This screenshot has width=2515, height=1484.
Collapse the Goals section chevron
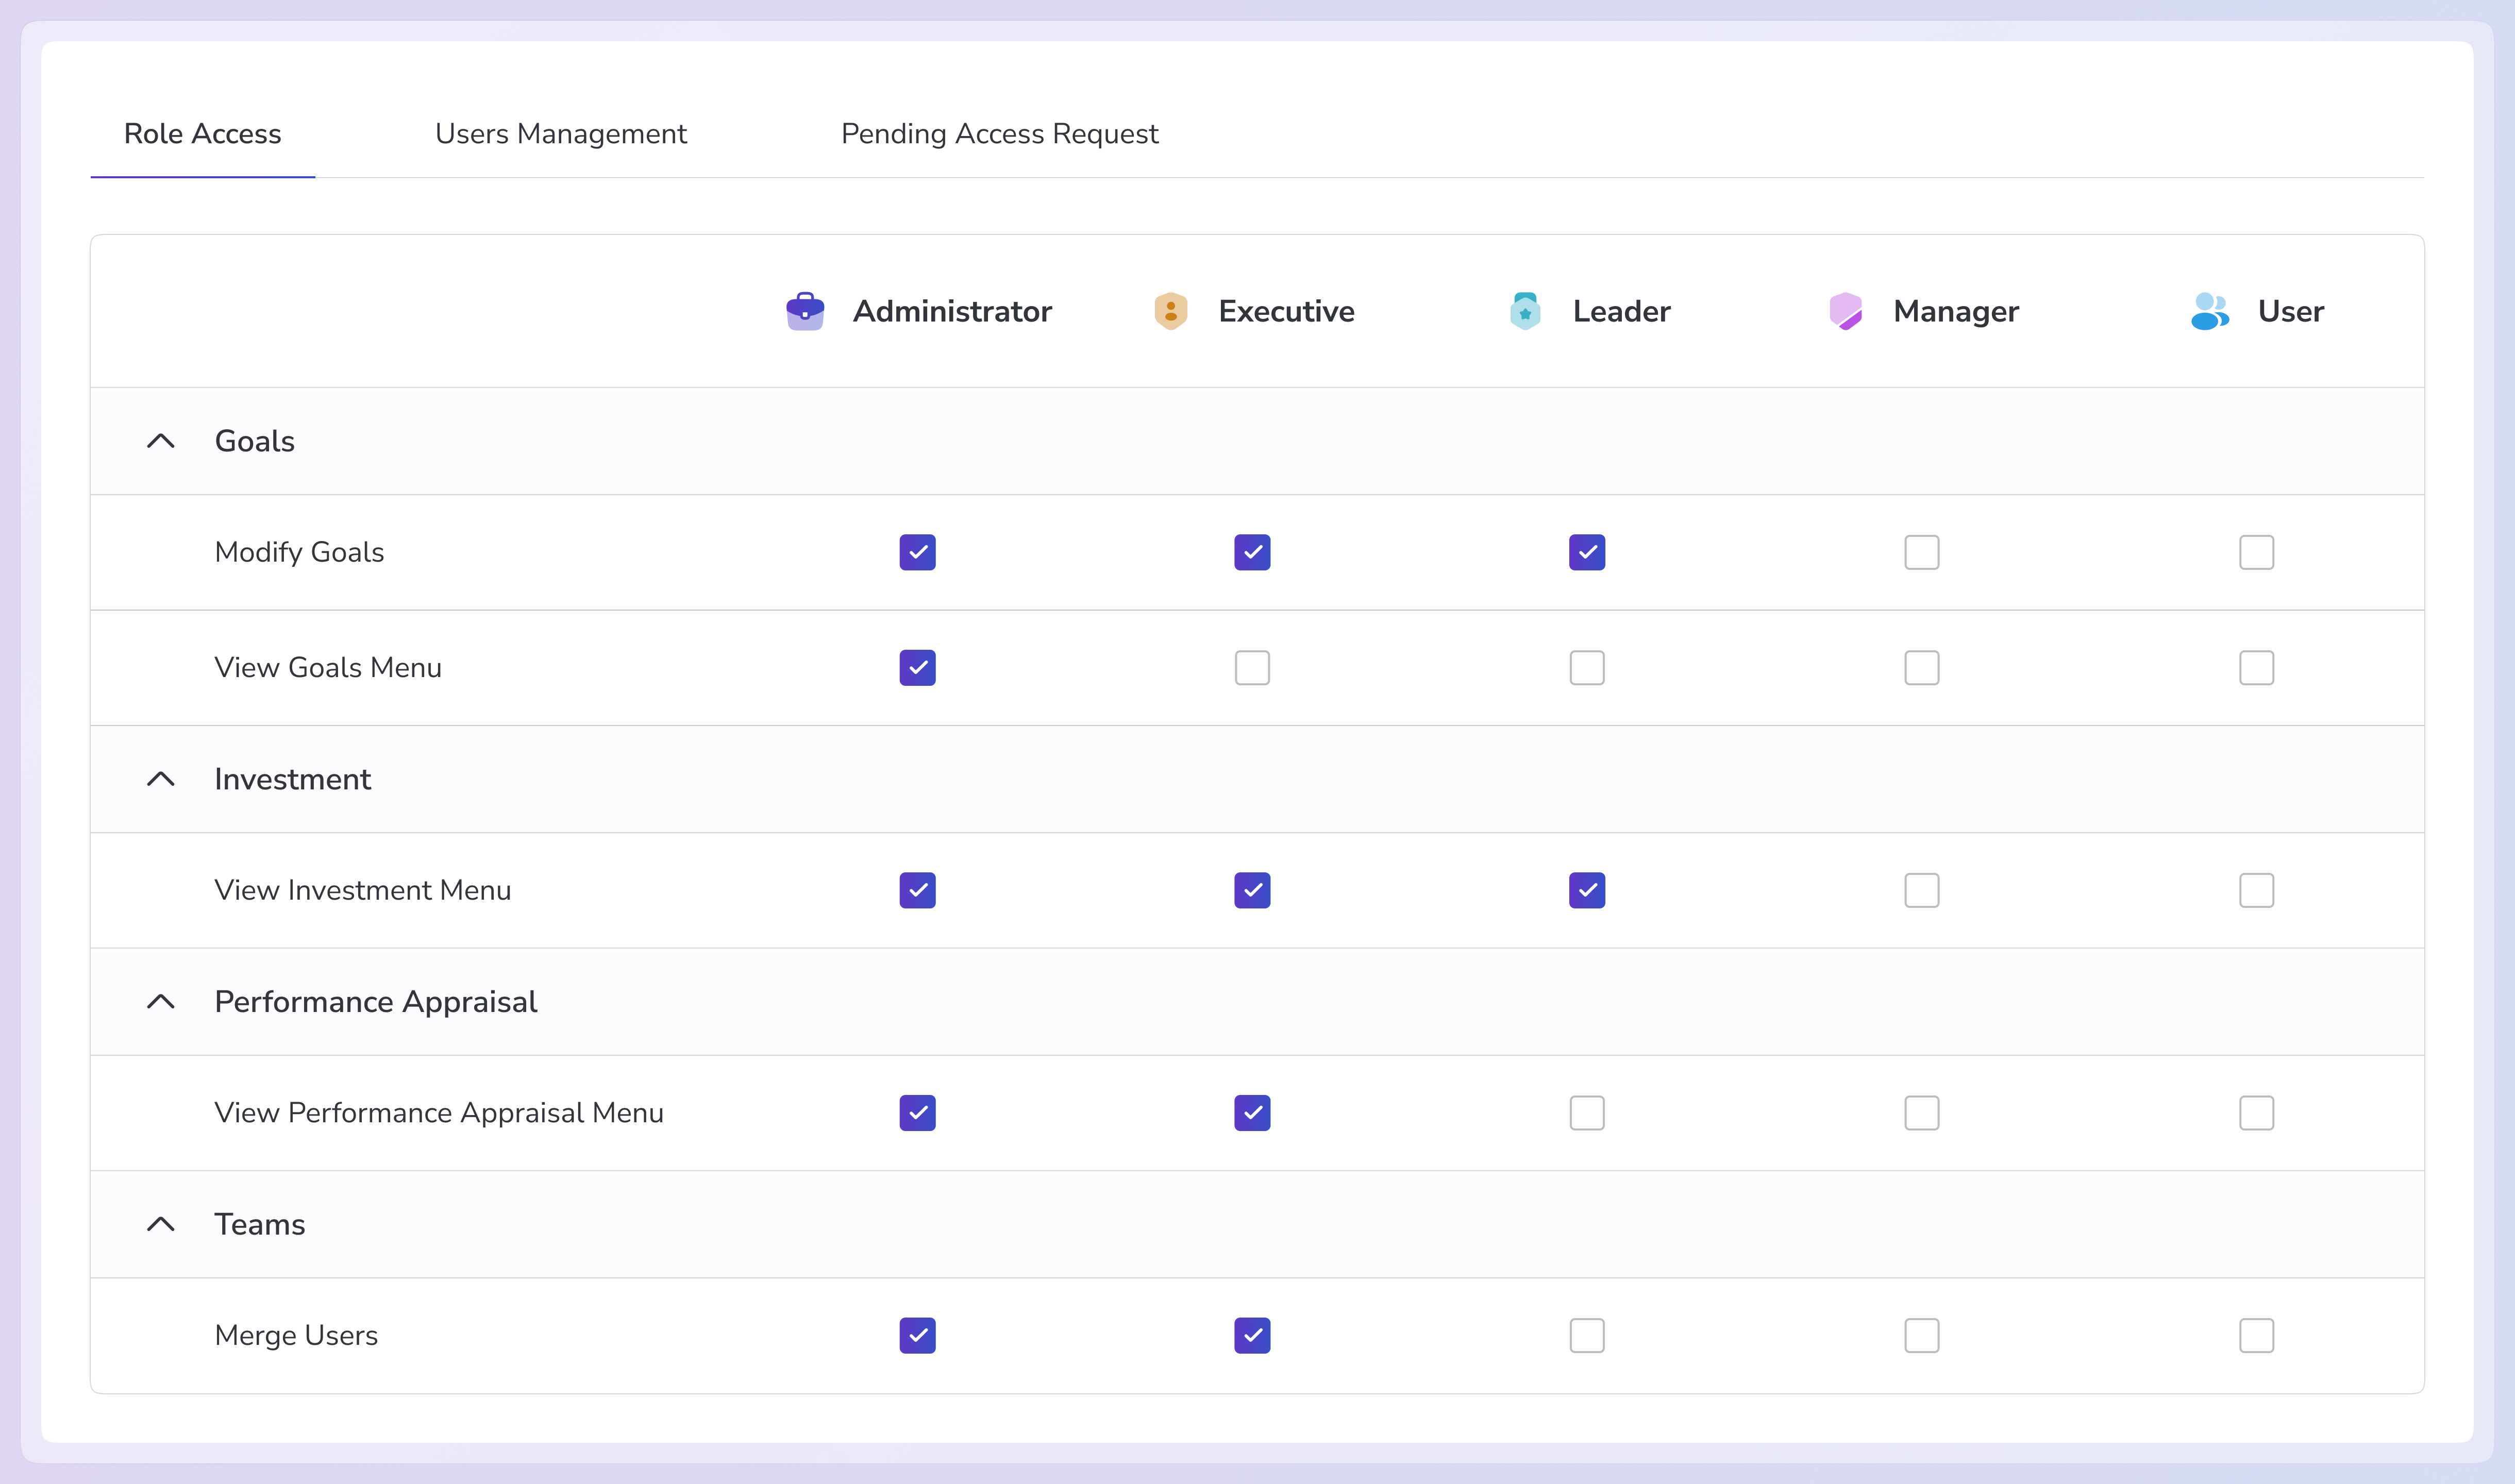[161, 441]
